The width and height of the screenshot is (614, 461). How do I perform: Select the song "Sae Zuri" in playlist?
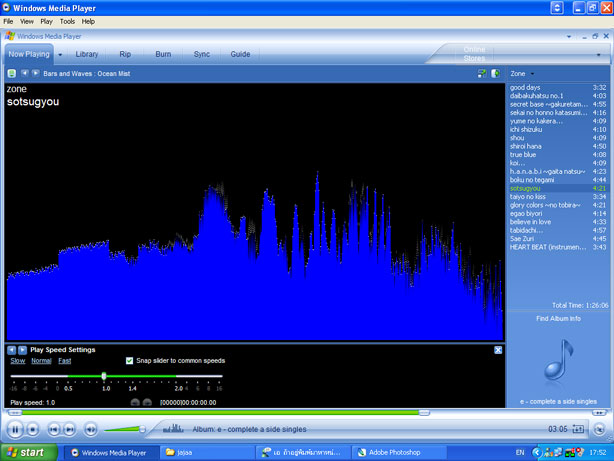(558, 239)
